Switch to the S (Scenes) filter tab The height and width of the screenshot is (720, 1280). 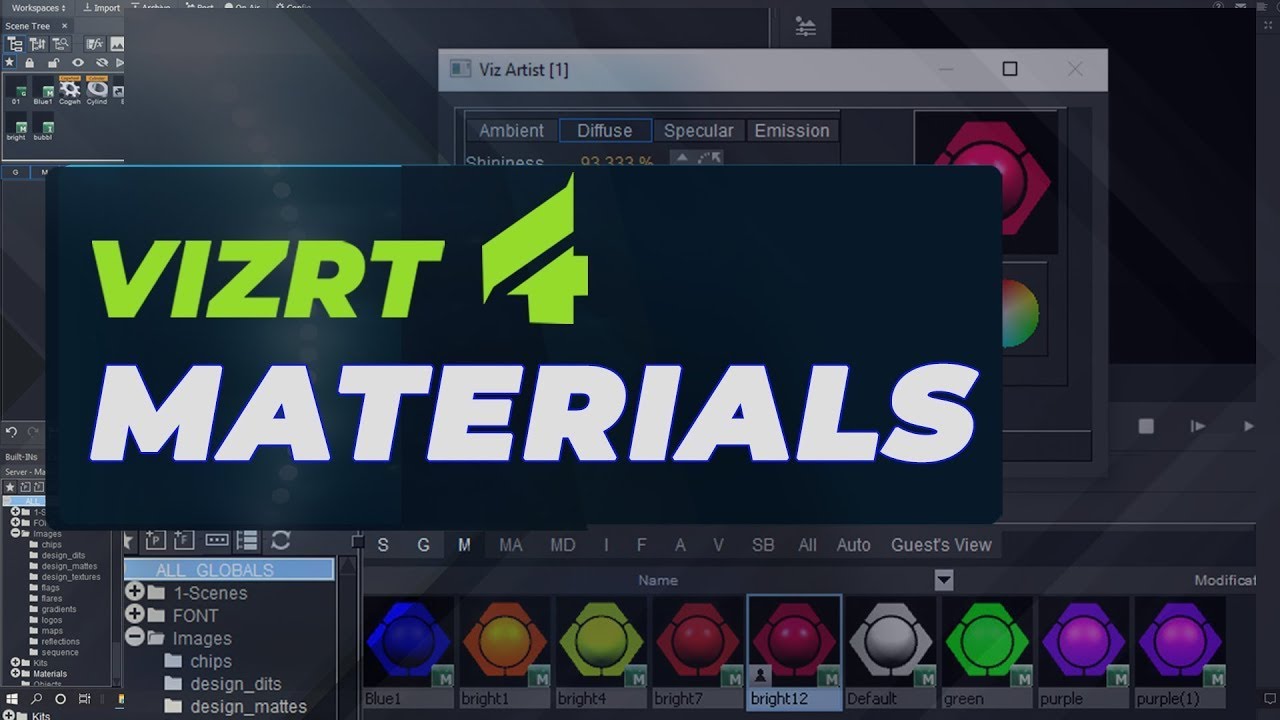tap(383, 545)
